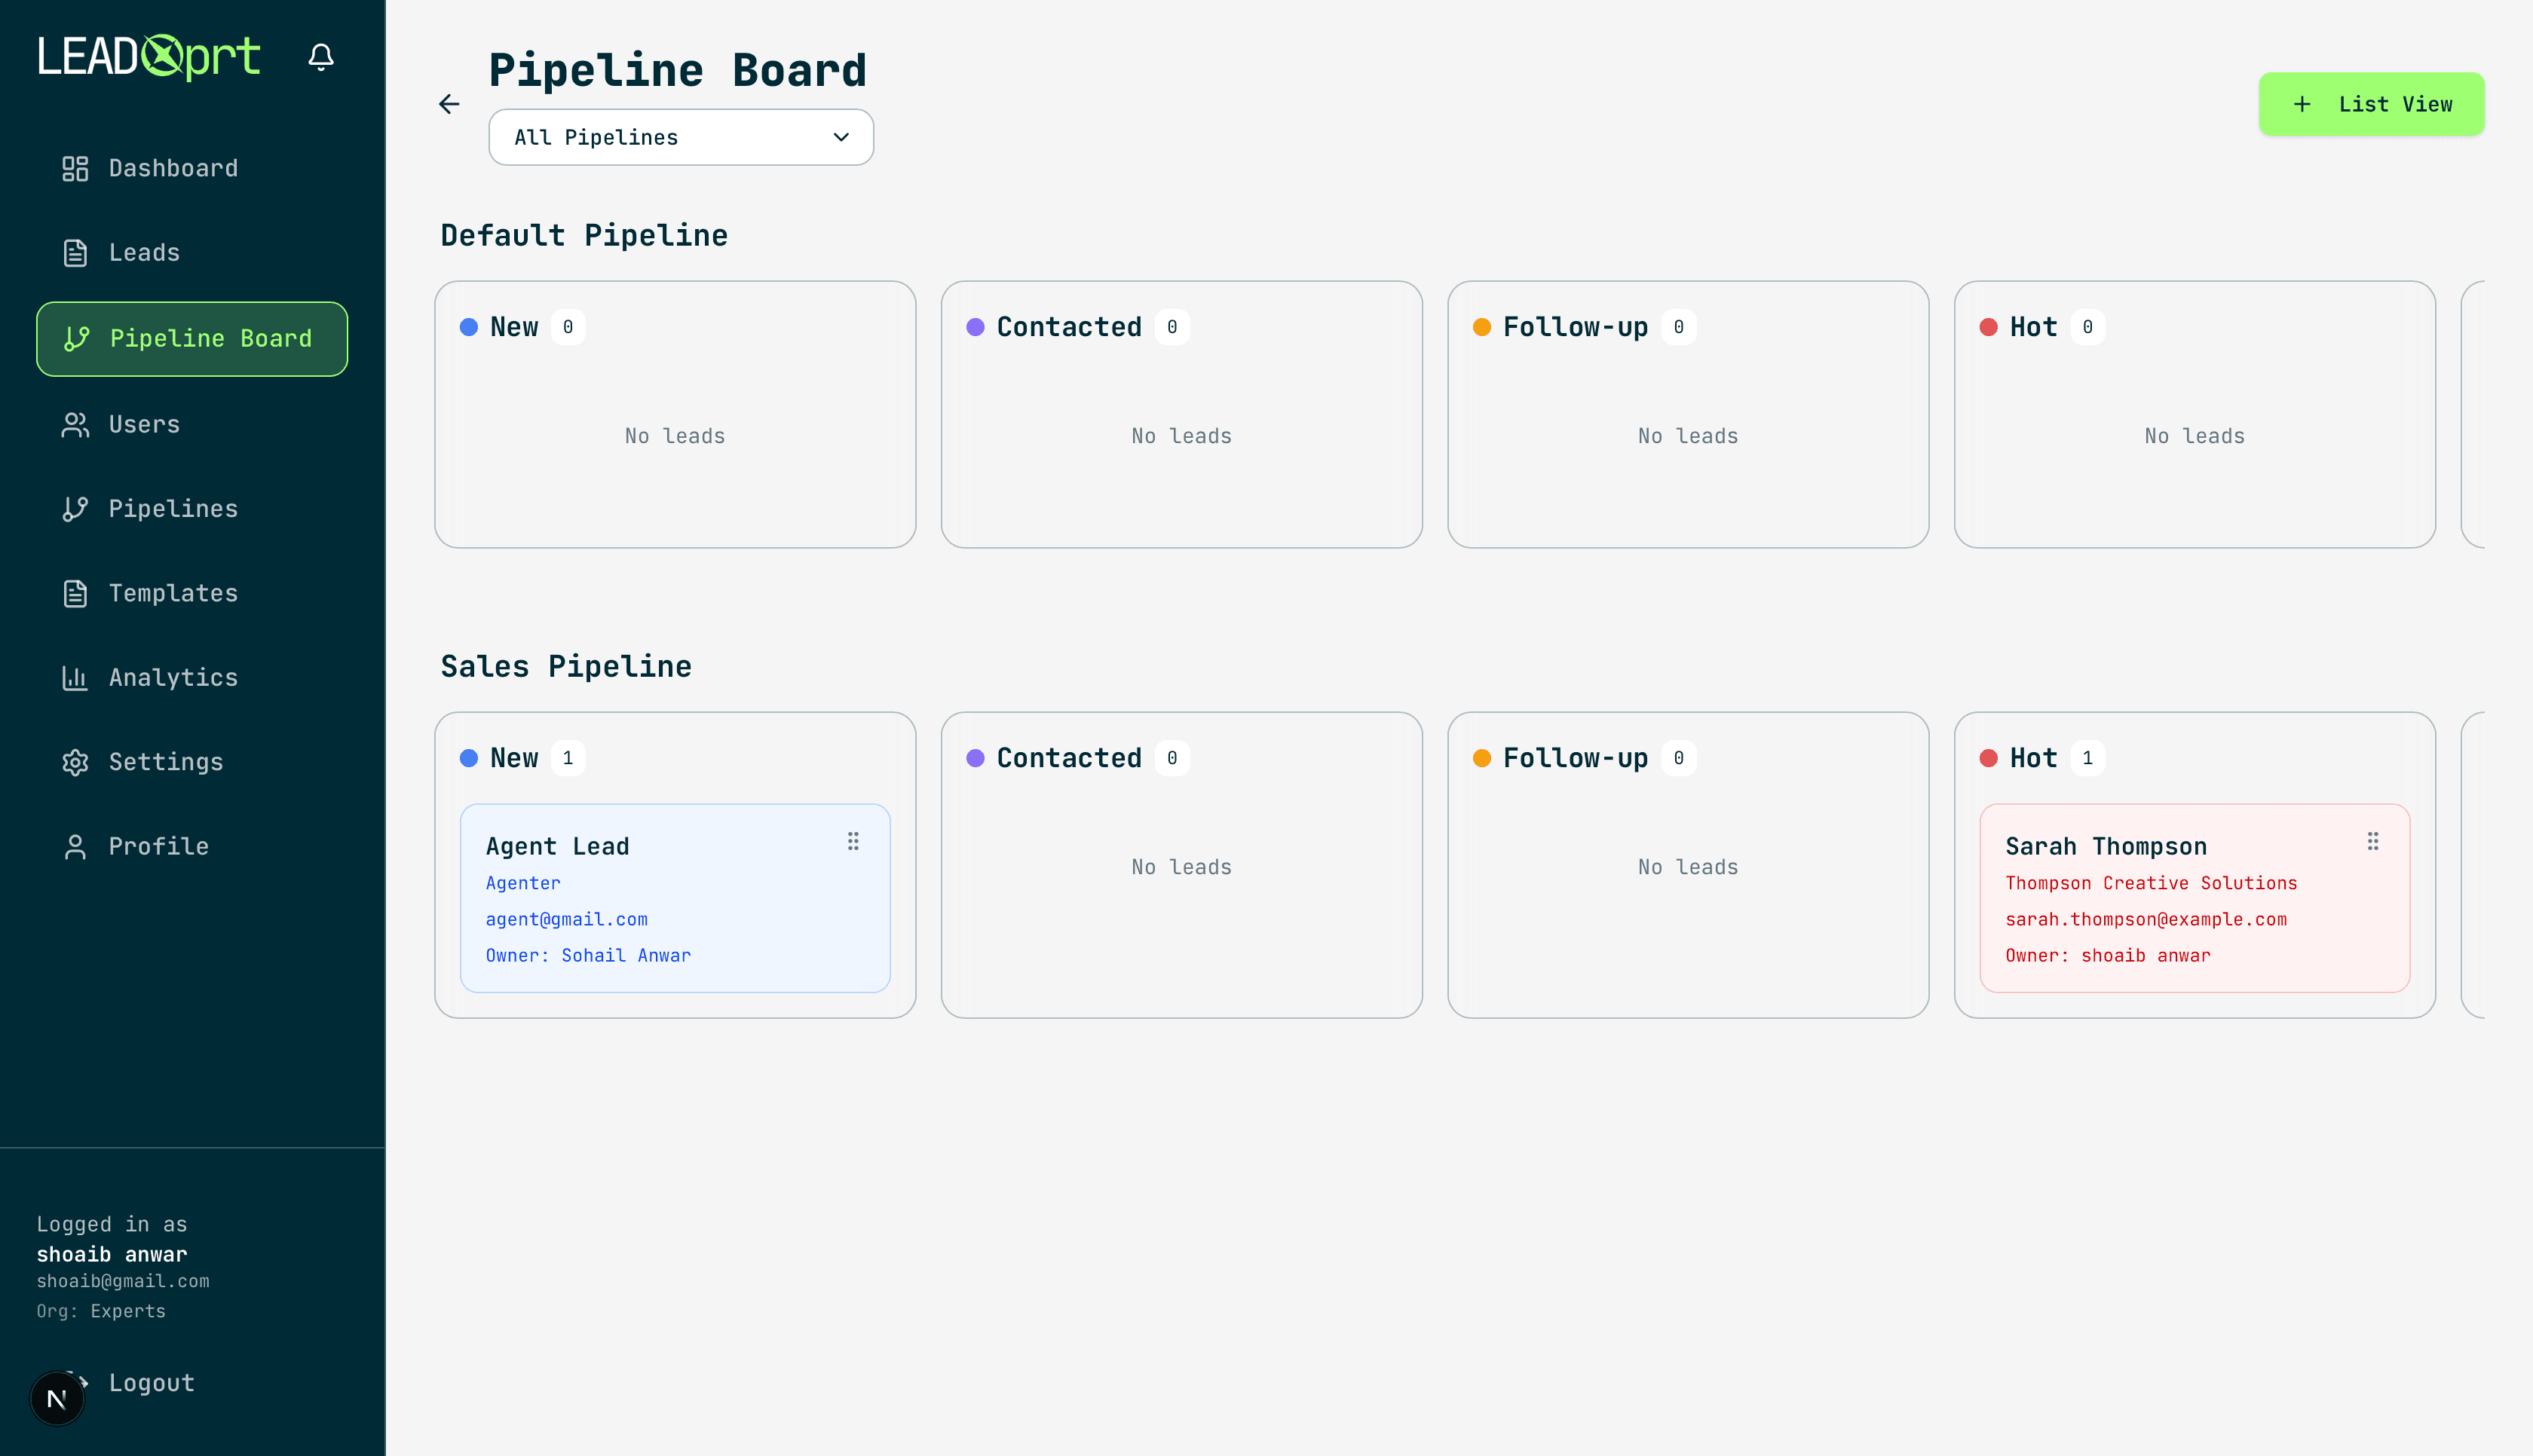Switch to the Leads menu entry
The width and height of the screenshot is (2533, 1456).
point(145,253)
